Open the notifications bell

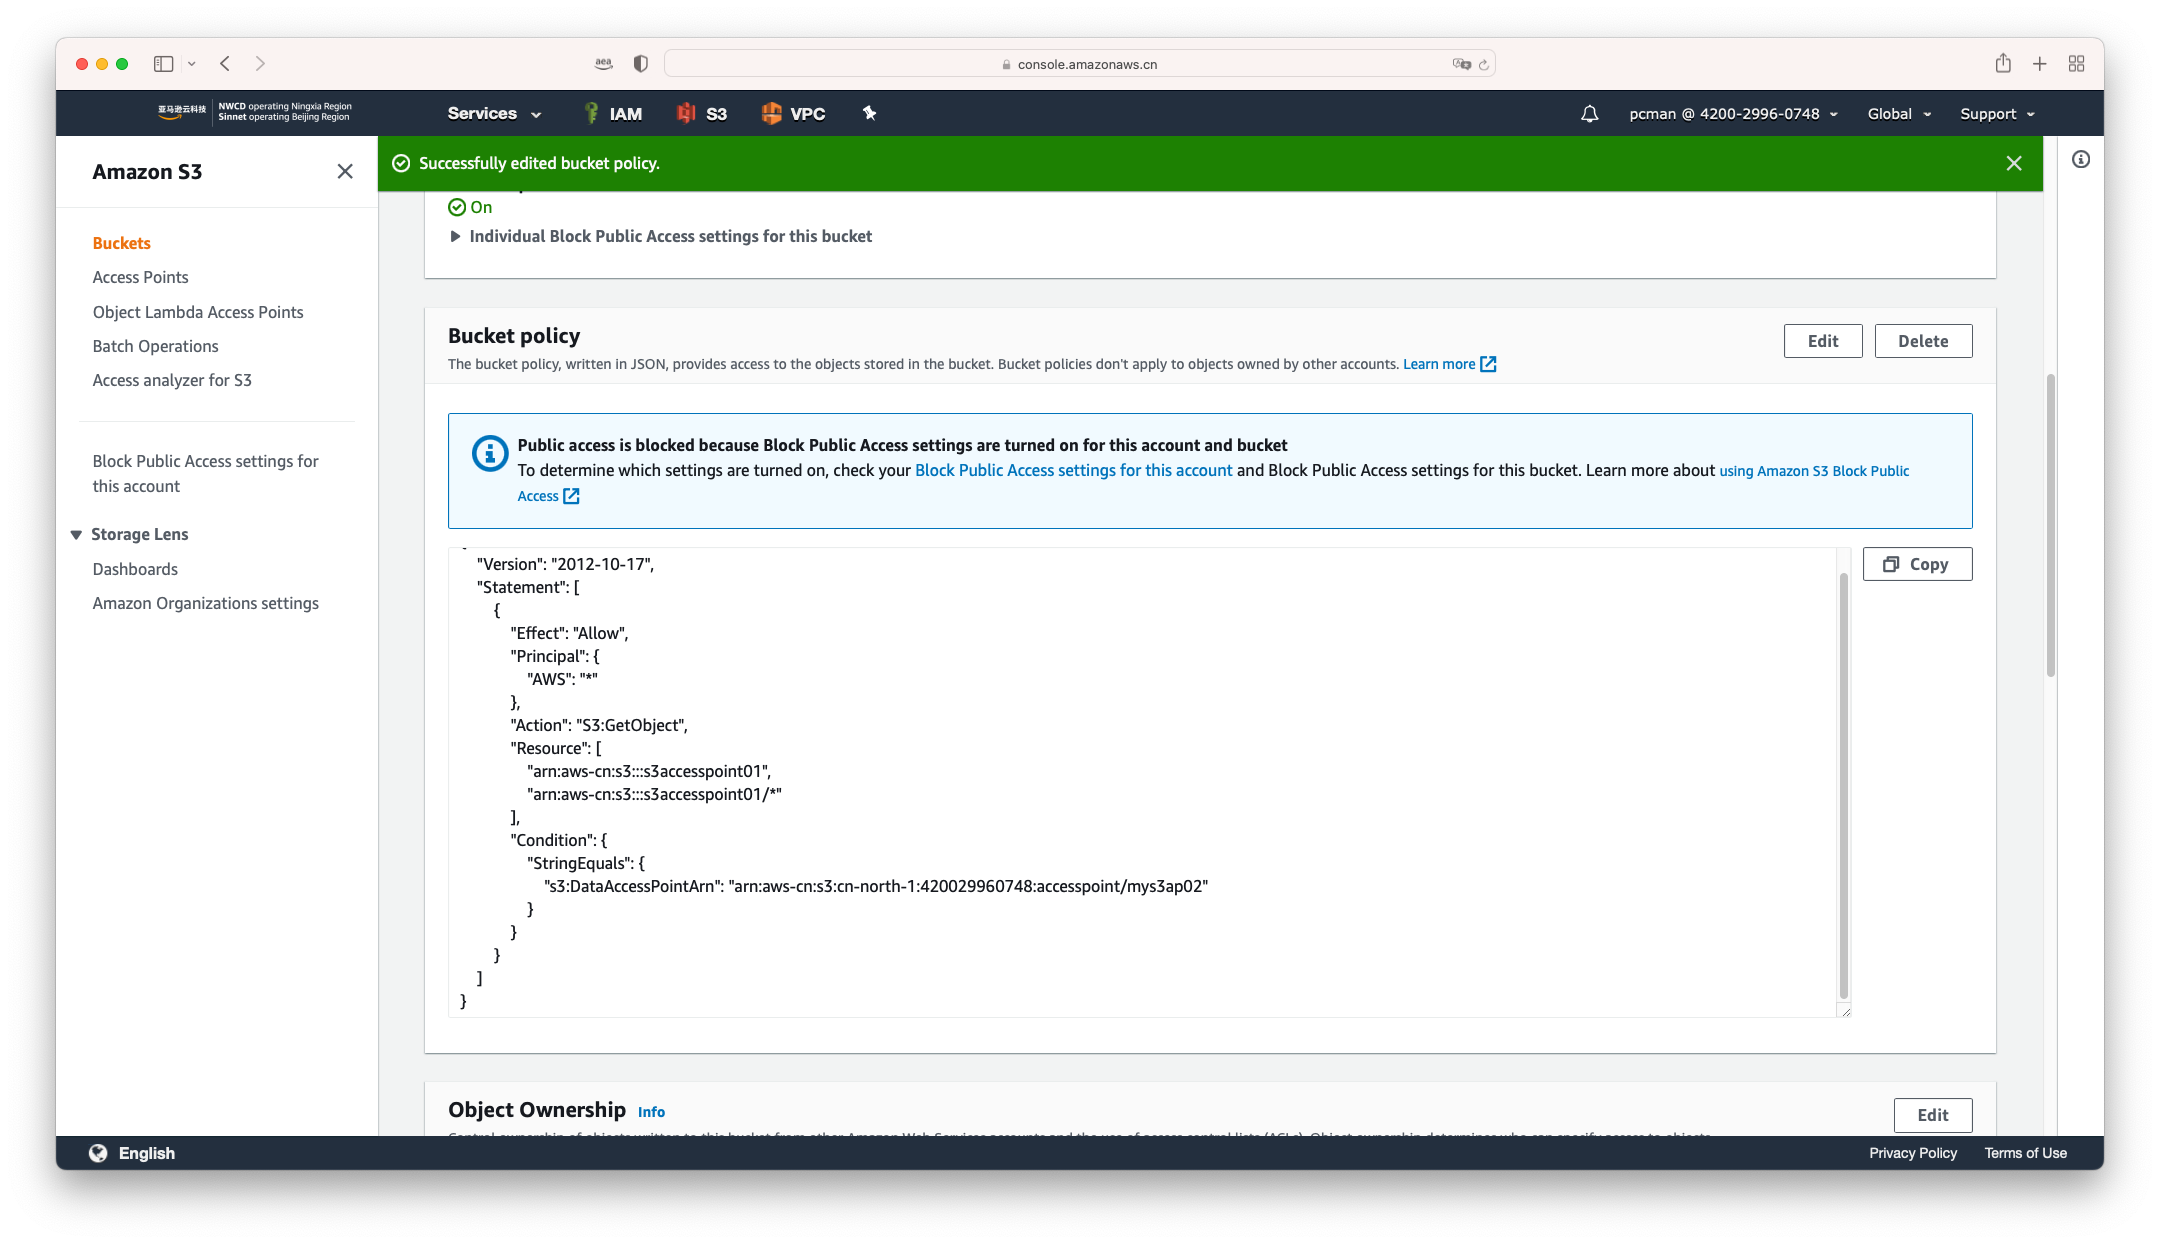coord(1589,114)
